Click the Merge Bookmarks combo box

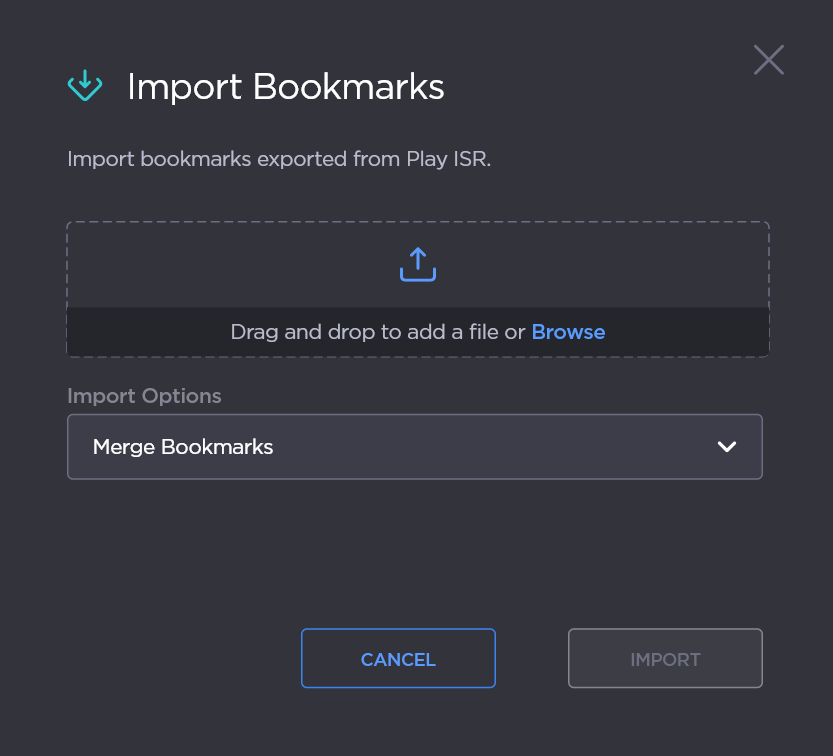point(415,447)
